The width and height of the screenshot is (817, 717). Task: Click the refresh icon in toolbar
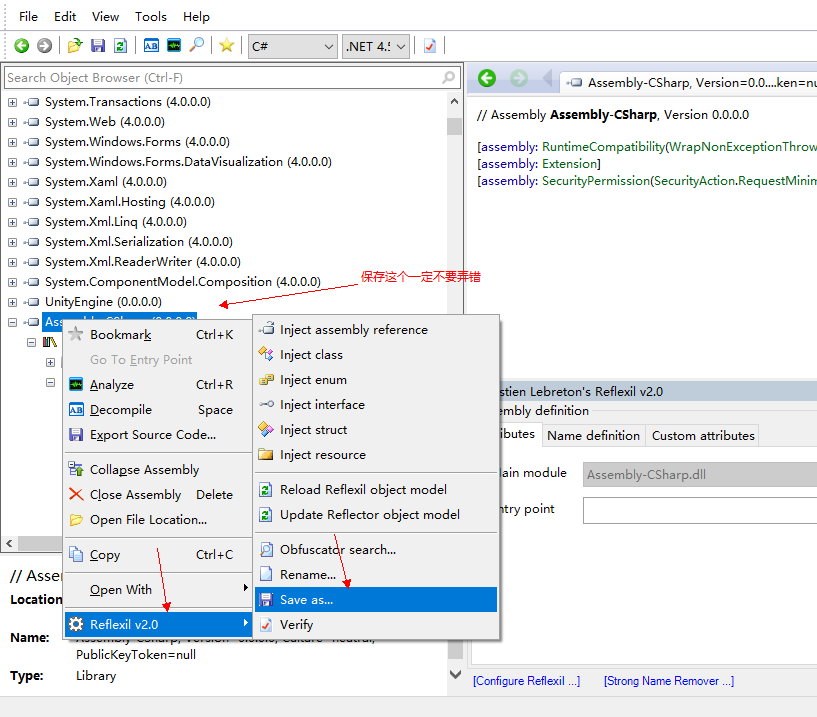point(120,46)
